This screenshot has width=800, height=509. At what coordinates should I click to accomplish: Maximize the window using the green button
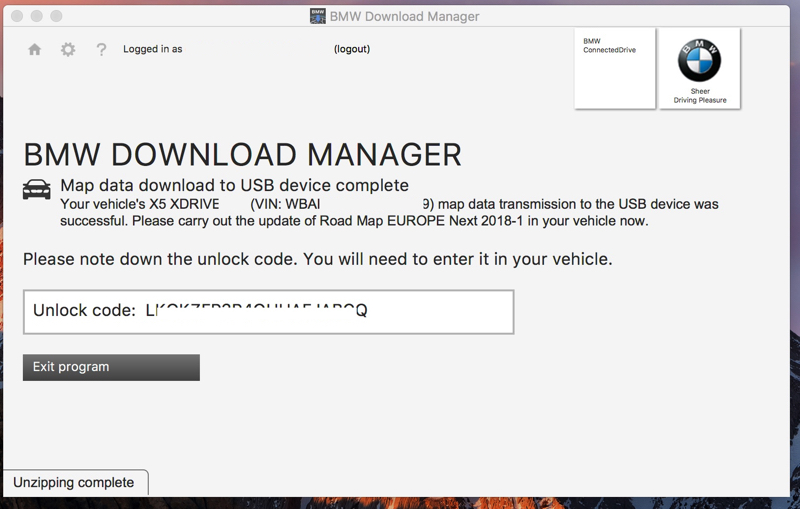[56, 16]
